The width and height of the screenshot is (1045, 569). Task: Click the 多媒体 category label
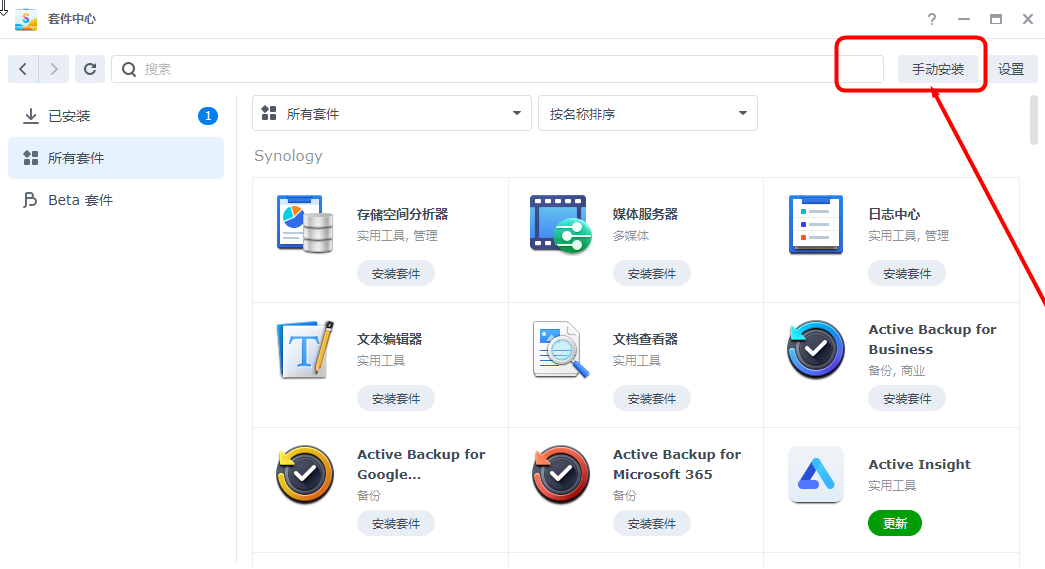pos(630,236)
